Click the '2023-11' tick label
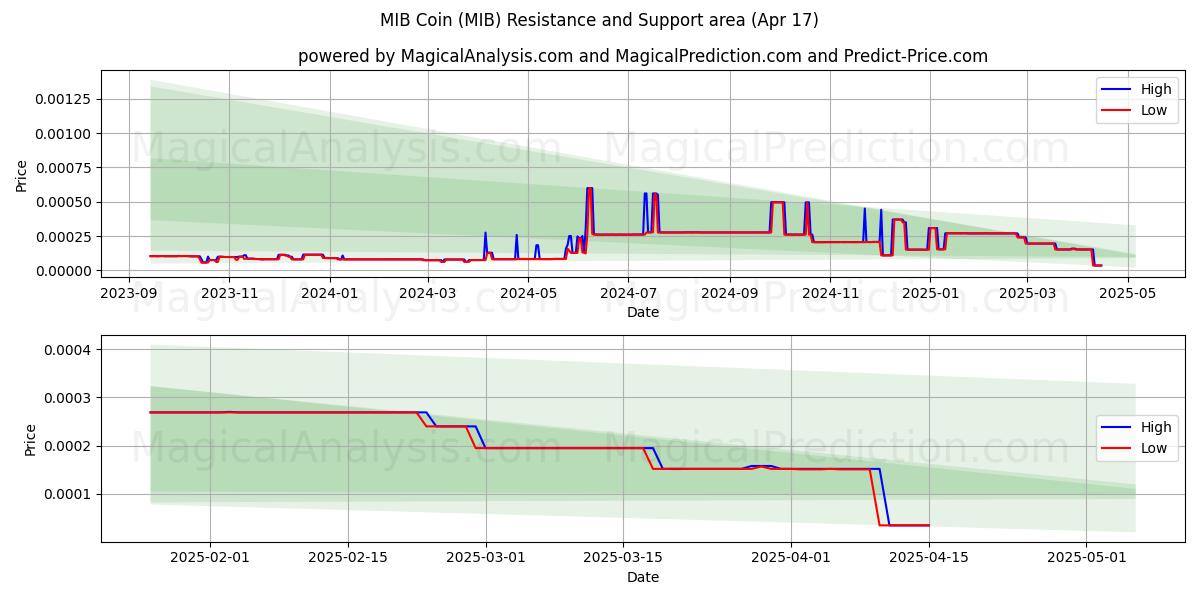The width and height of the screenshot is (1200, 600). pyautogui.click(x=229, y=292)
